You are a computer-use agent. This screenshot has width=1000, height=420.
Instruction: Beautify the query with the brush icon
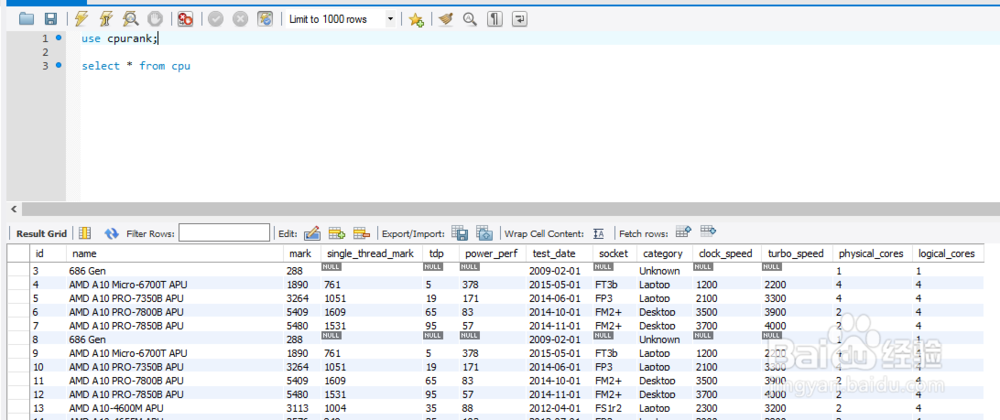446,19
